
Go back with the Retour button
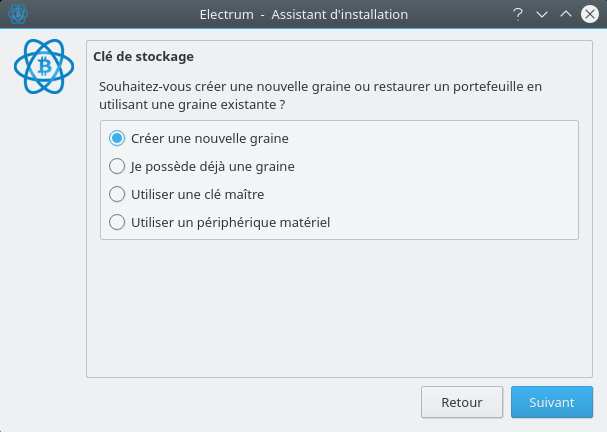462,402
